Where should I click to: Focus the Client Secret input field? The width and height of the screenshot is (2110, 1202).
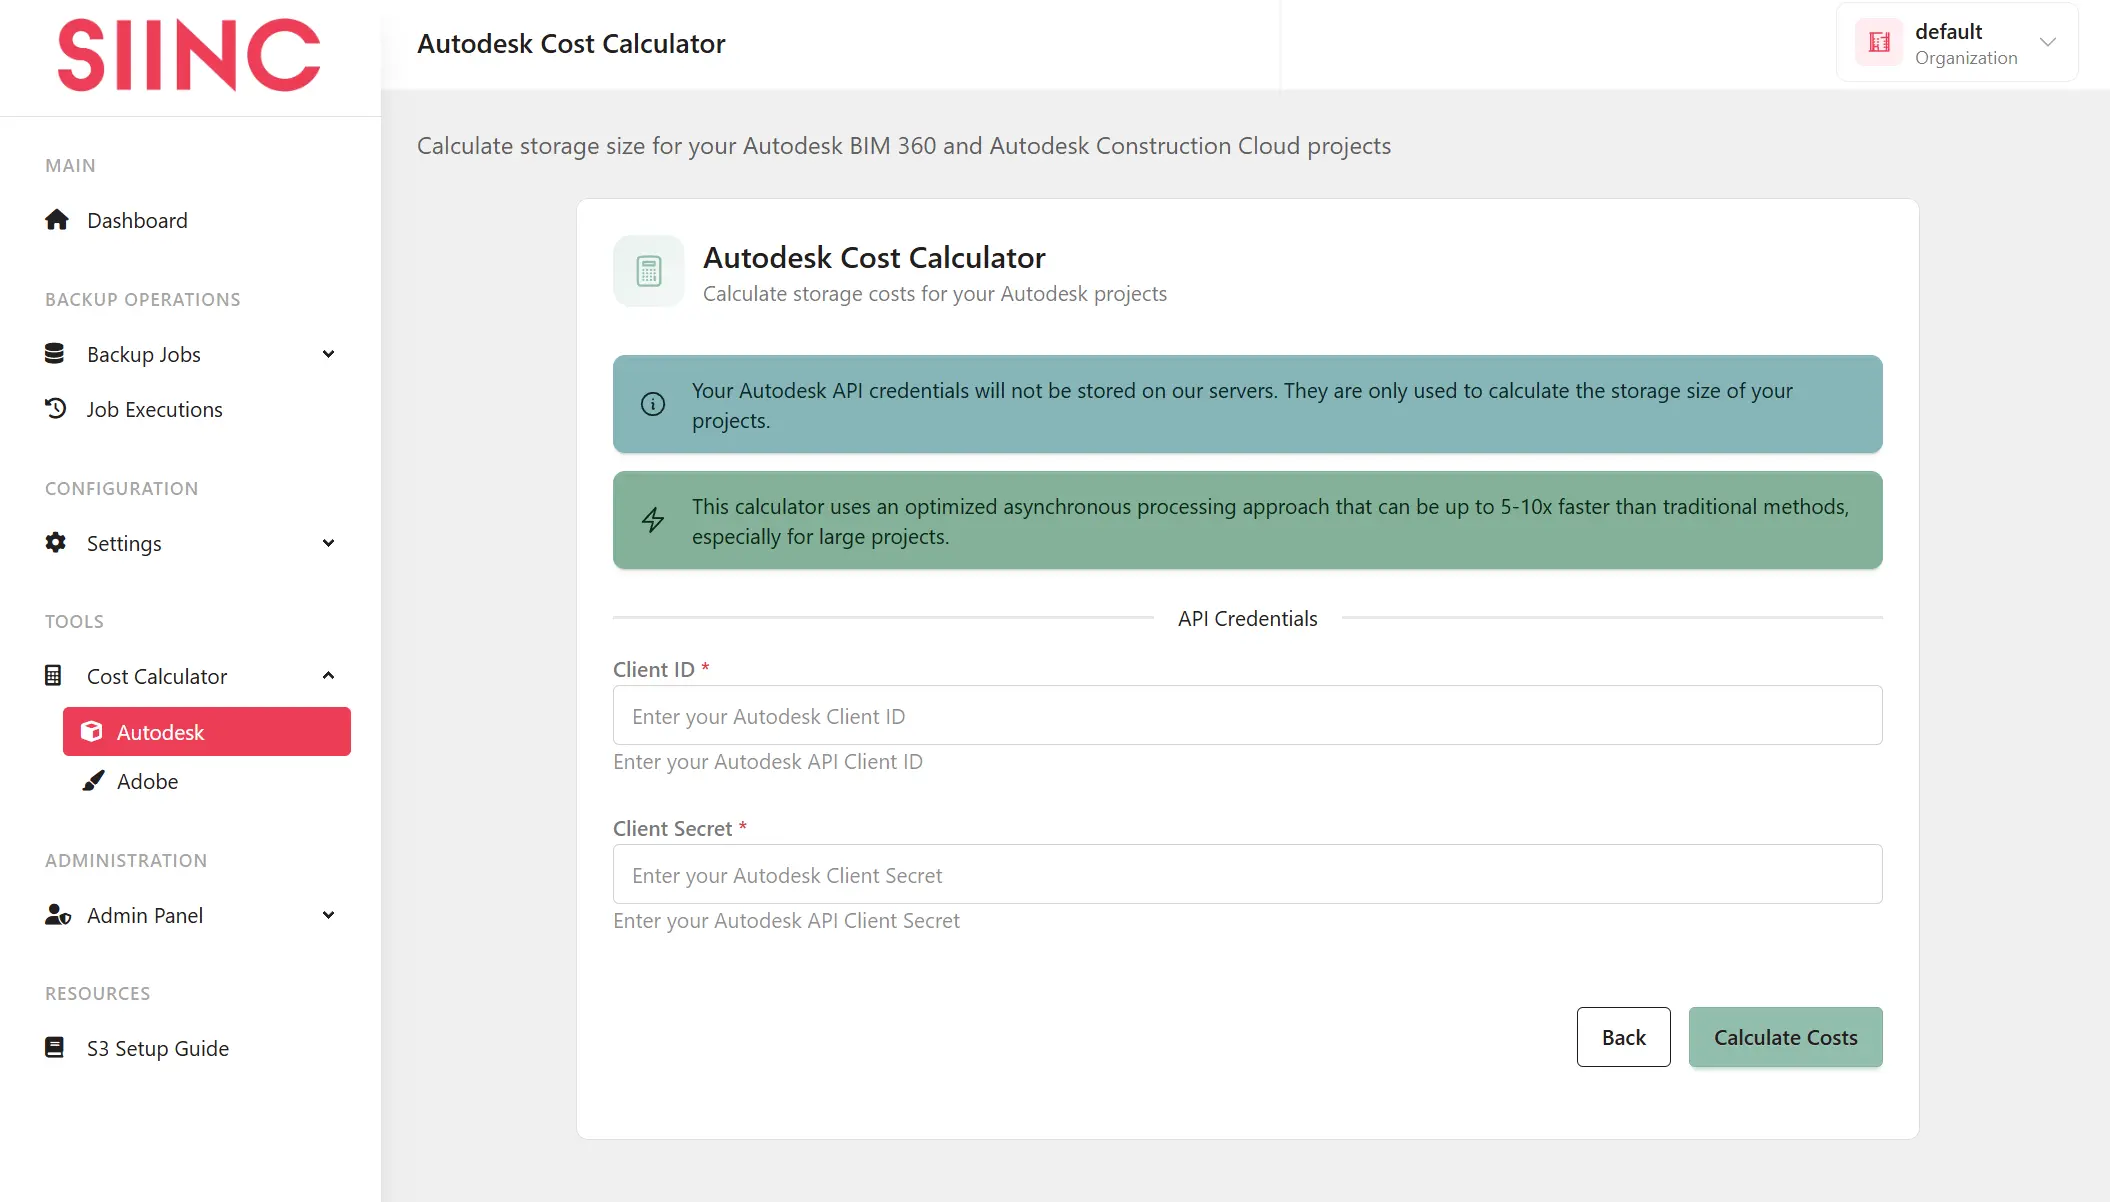1247,875
